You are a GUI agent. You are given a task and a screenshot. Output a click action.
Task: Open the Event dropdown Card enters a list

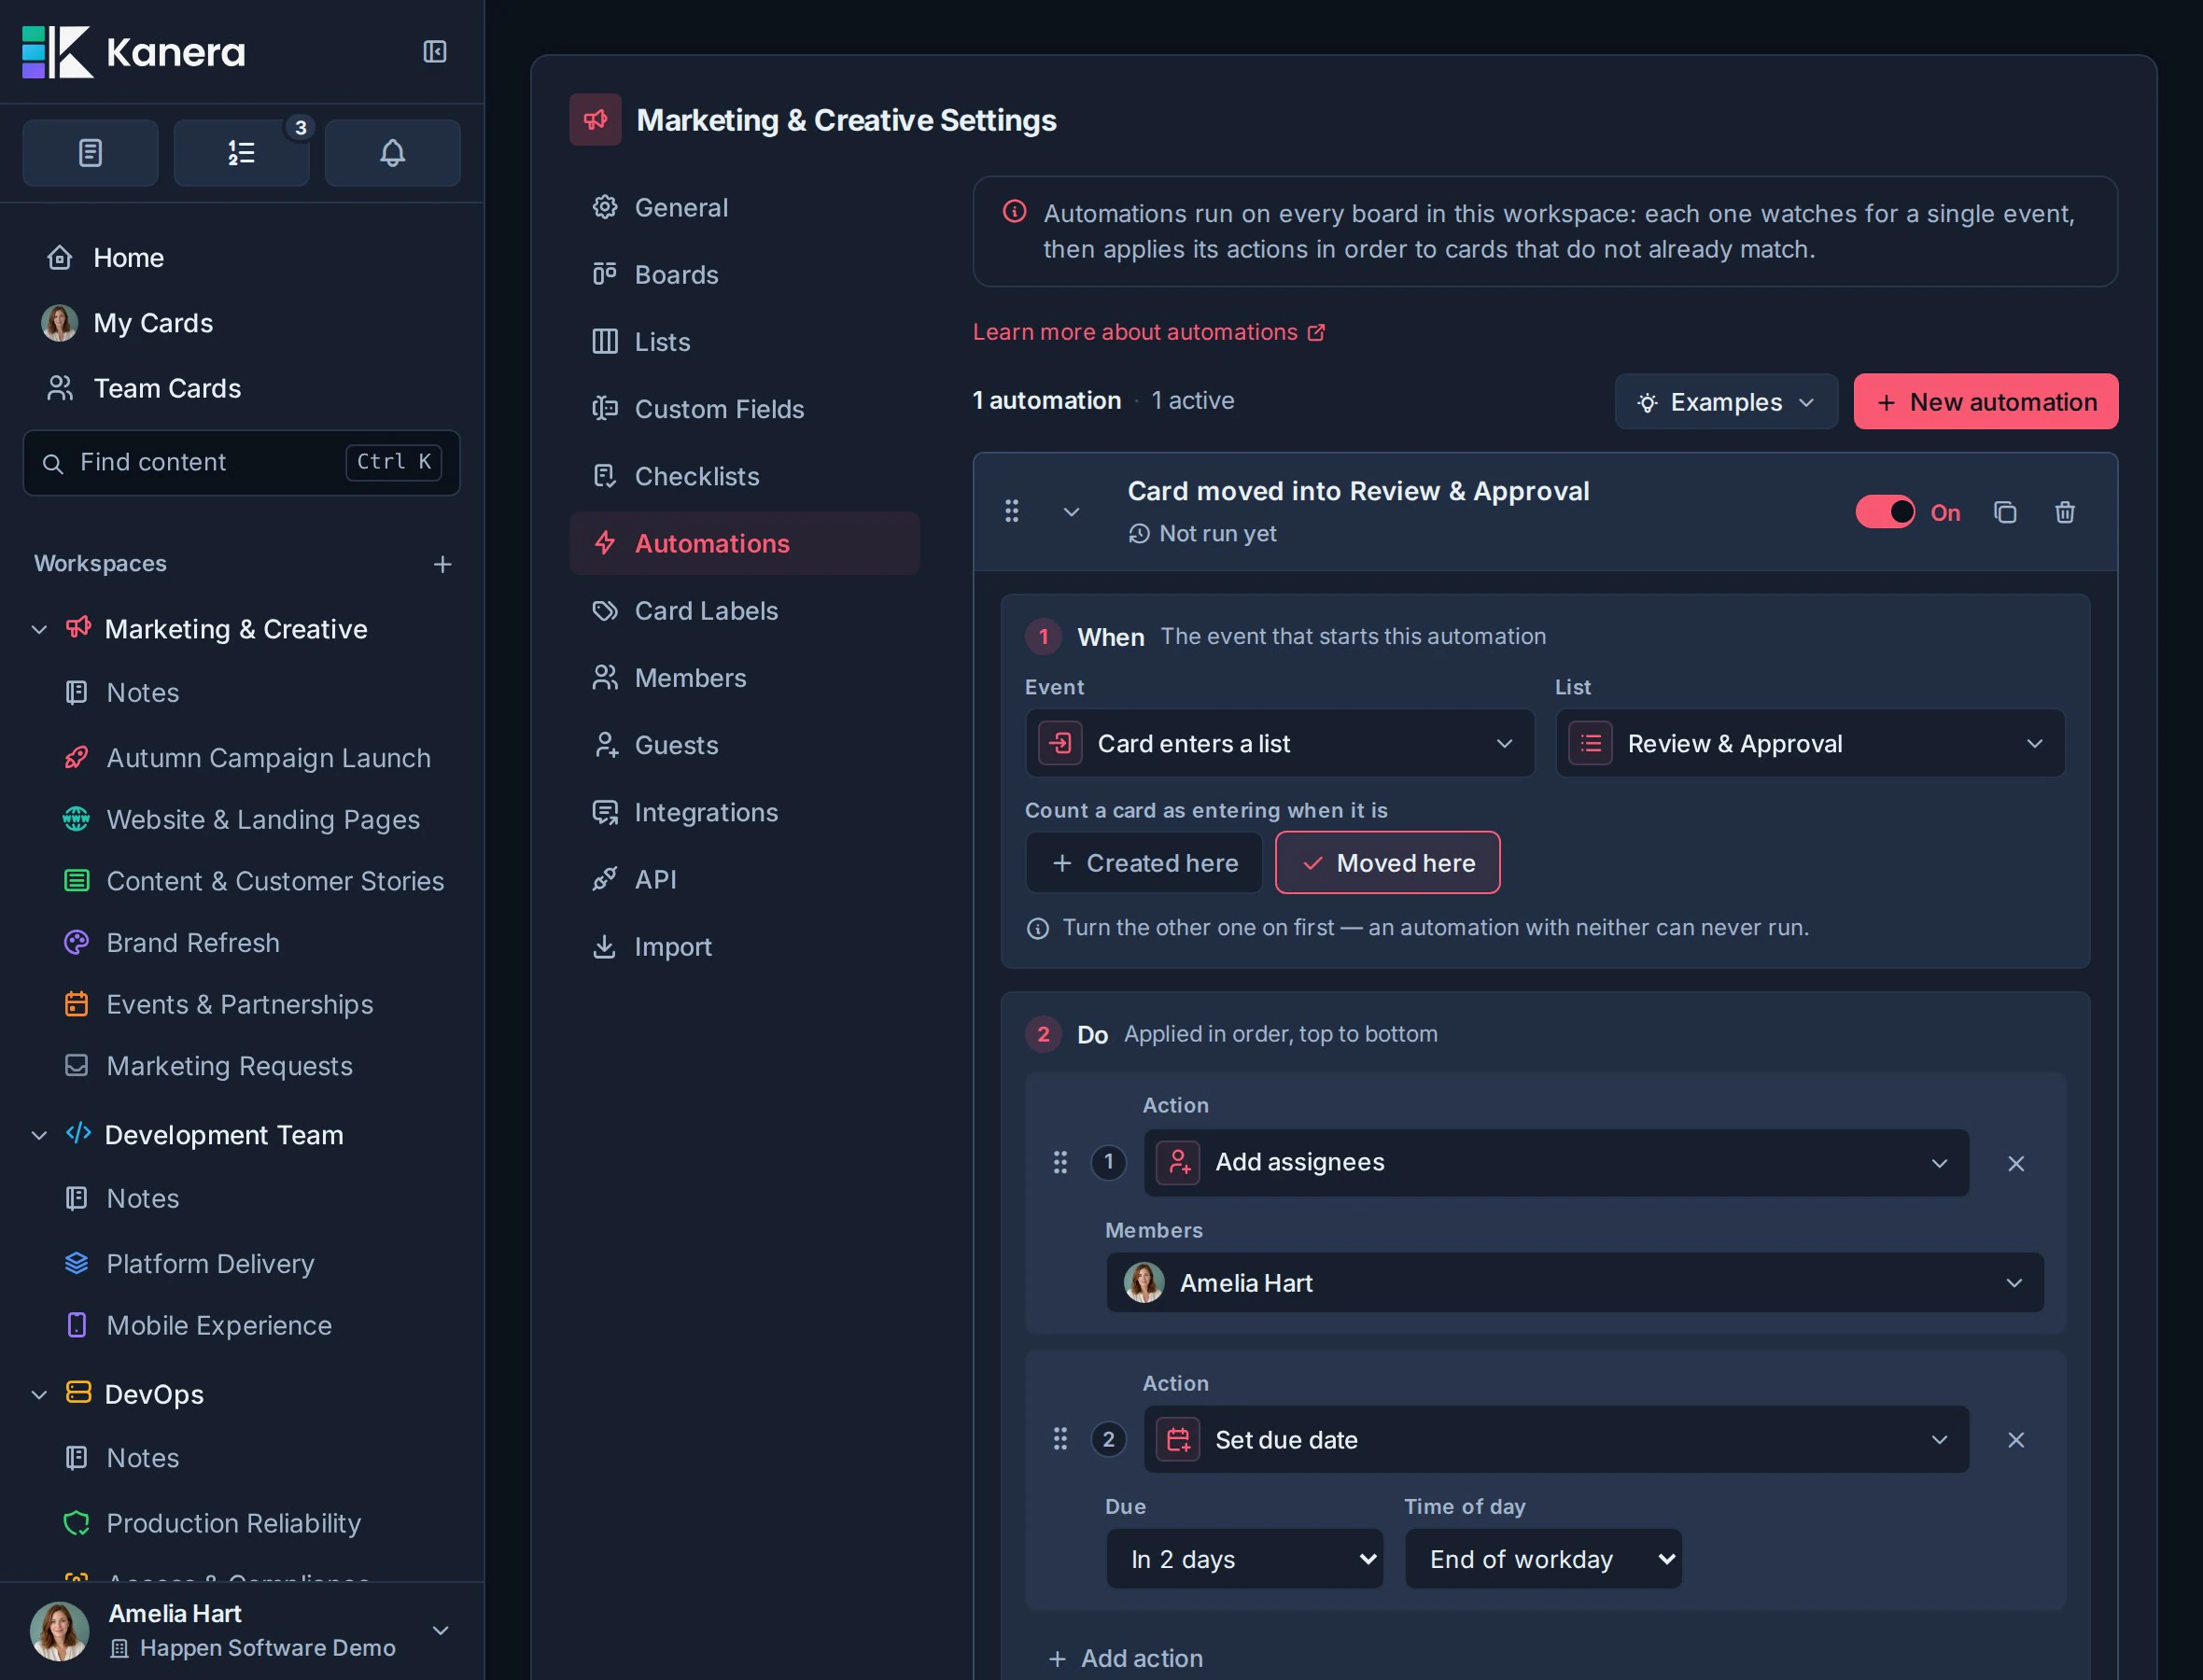click(1279, 743)
